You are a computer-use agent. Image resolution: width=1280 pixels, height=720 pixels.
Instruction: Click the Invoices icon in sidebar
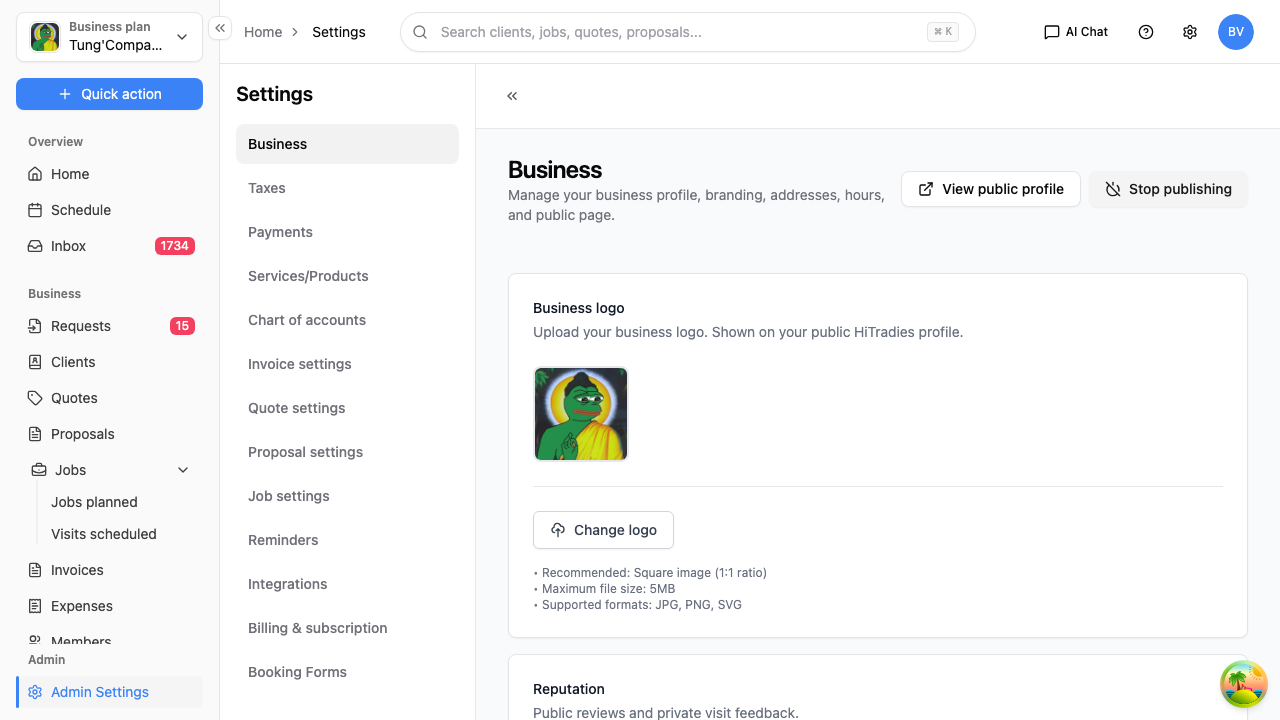(x=35, y=570)
